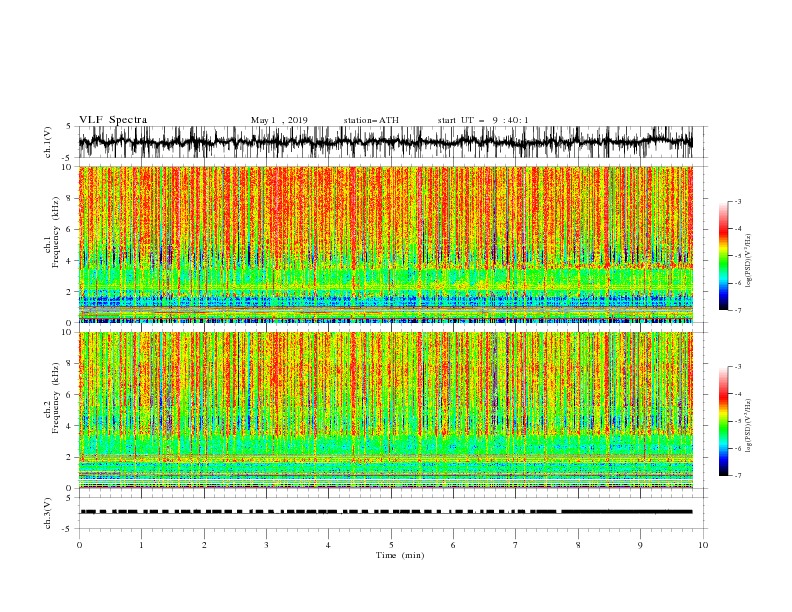Click the "10" tick on time axis
This screenshot has width=792, height=612.
[703, 545]
